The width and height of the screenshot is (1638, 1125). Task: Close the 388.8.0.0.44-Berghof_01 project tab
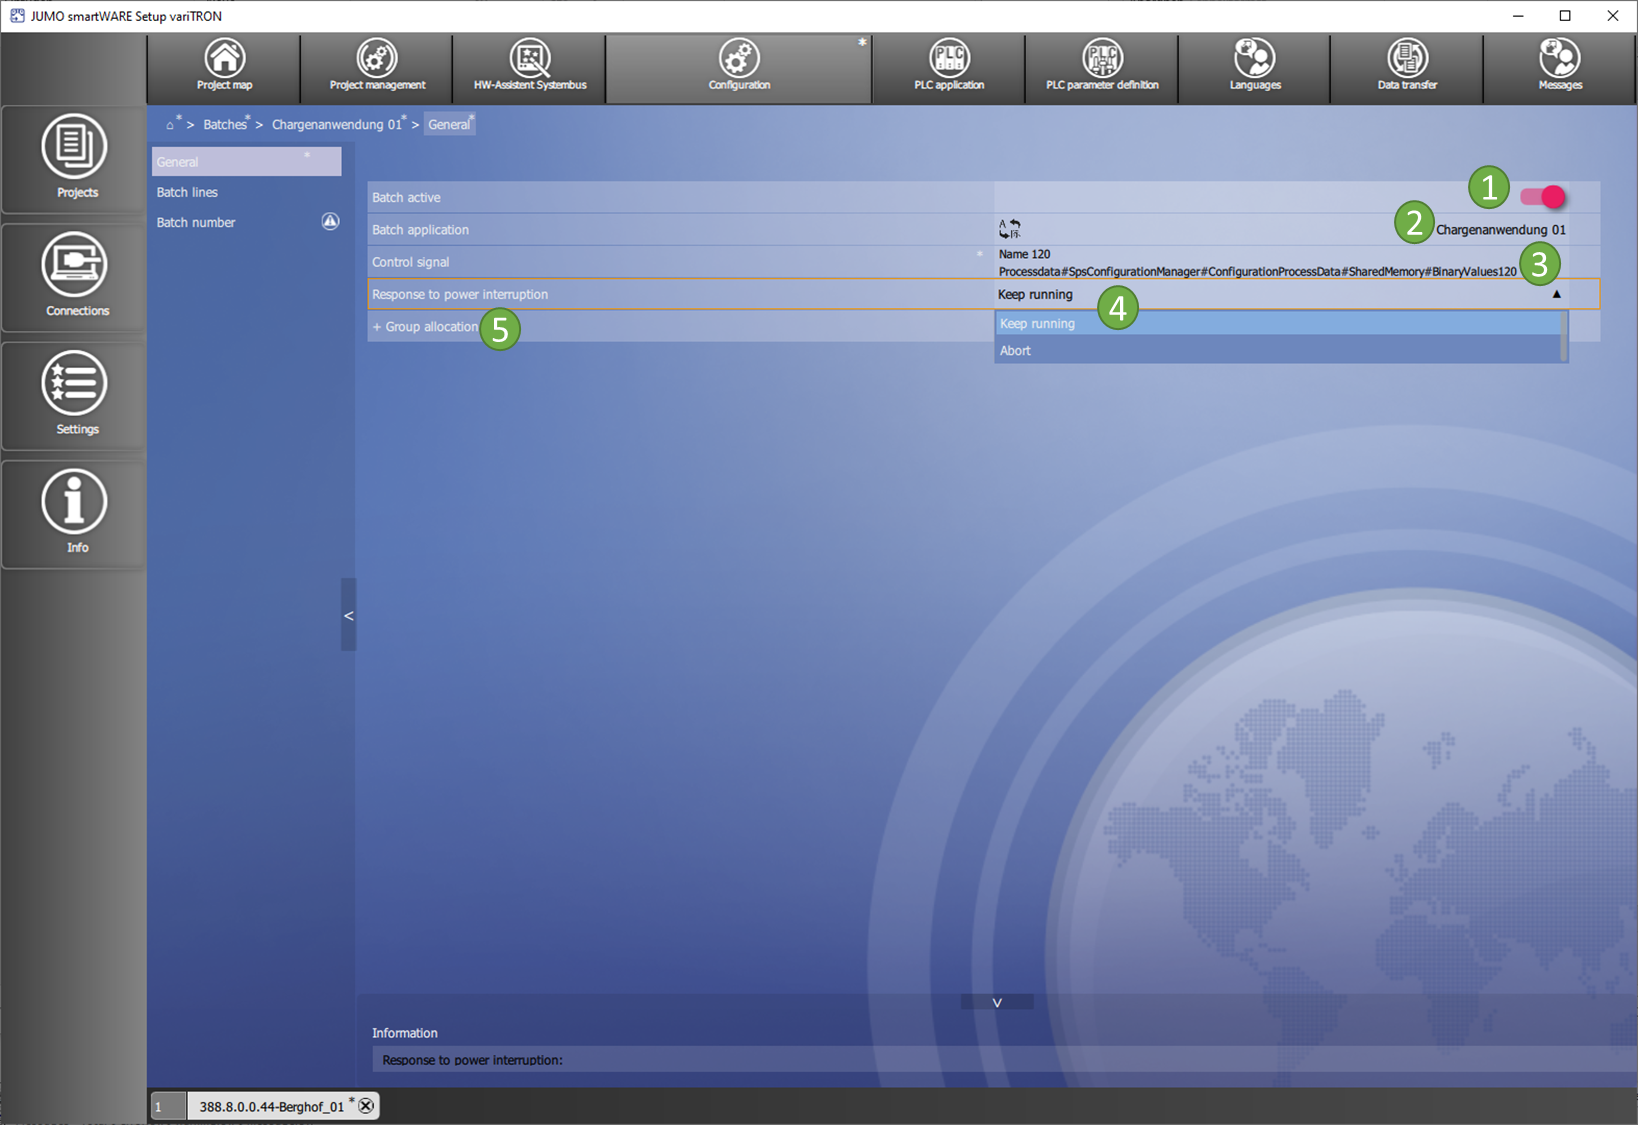(366, 1106)
